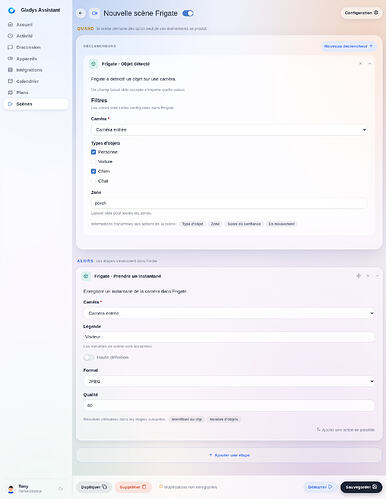Check the Voiture object type
The height and width of the screenshot is (499, 386).
(x=93, y=162)
